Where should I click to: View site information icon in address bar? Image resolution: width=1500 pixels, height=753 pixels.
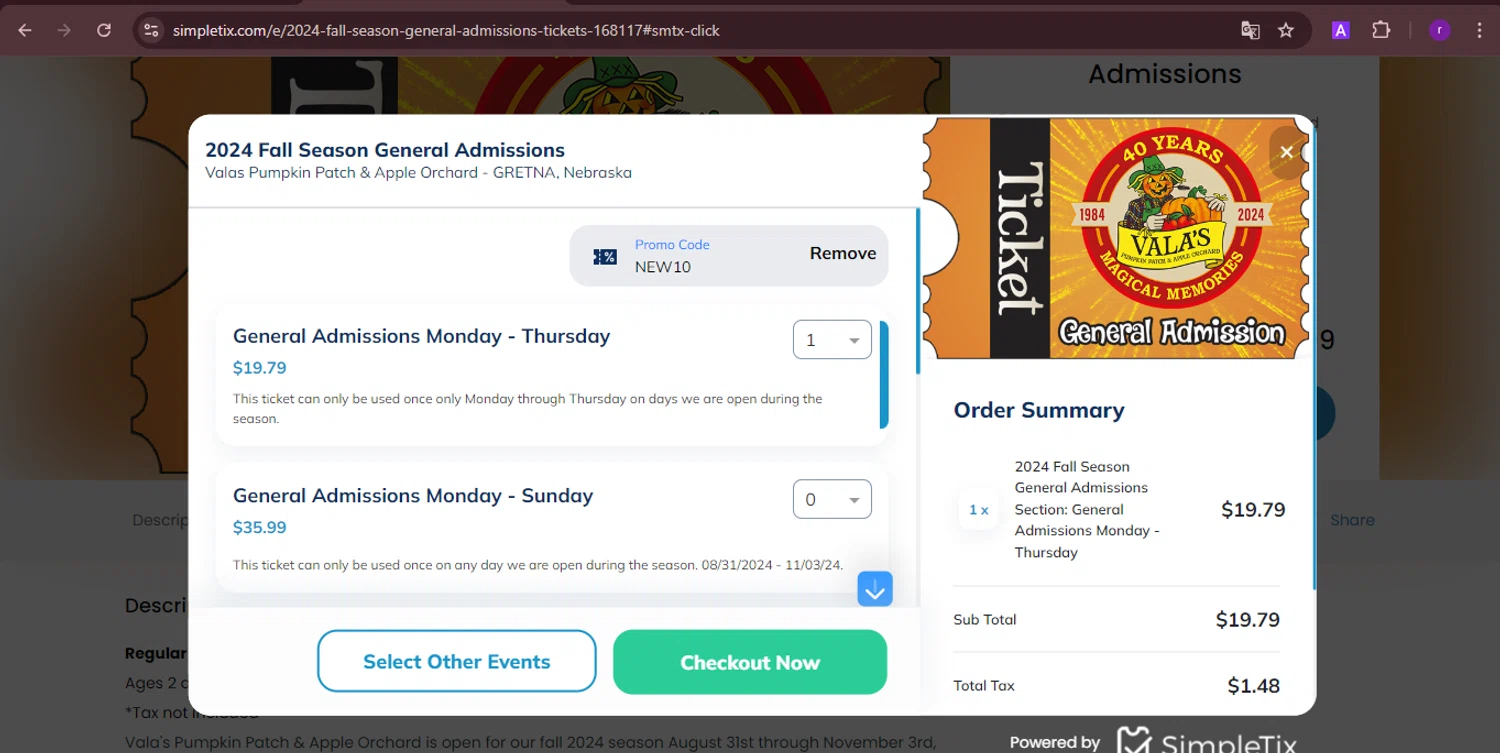click(x=151, y=30)
